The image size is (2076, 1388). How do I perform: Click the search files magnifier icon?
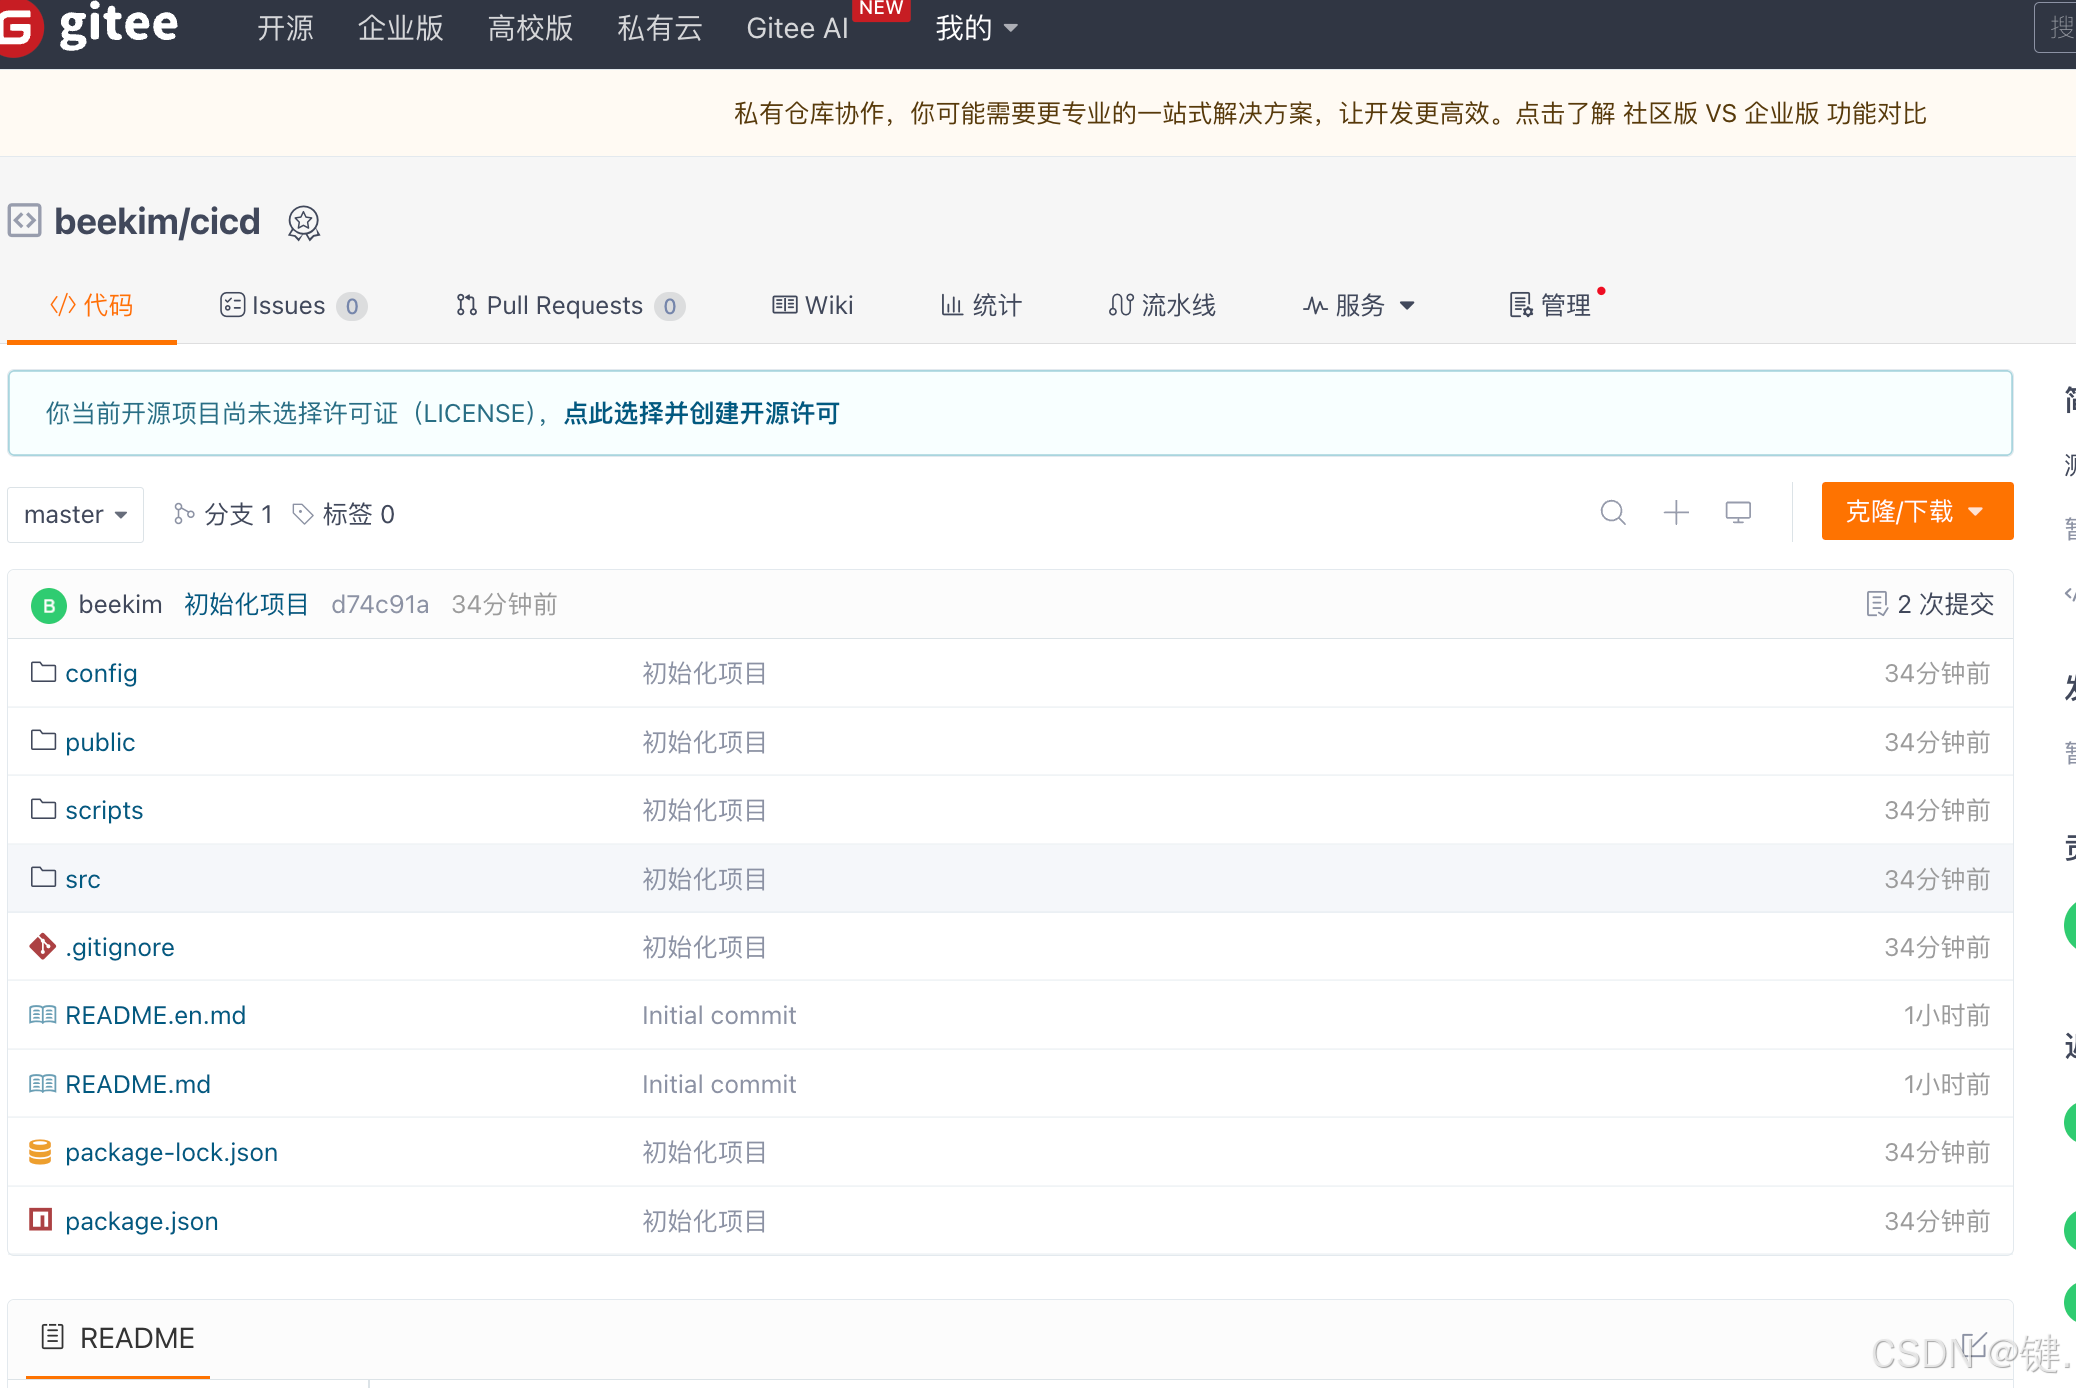[x=1612, y=513]
